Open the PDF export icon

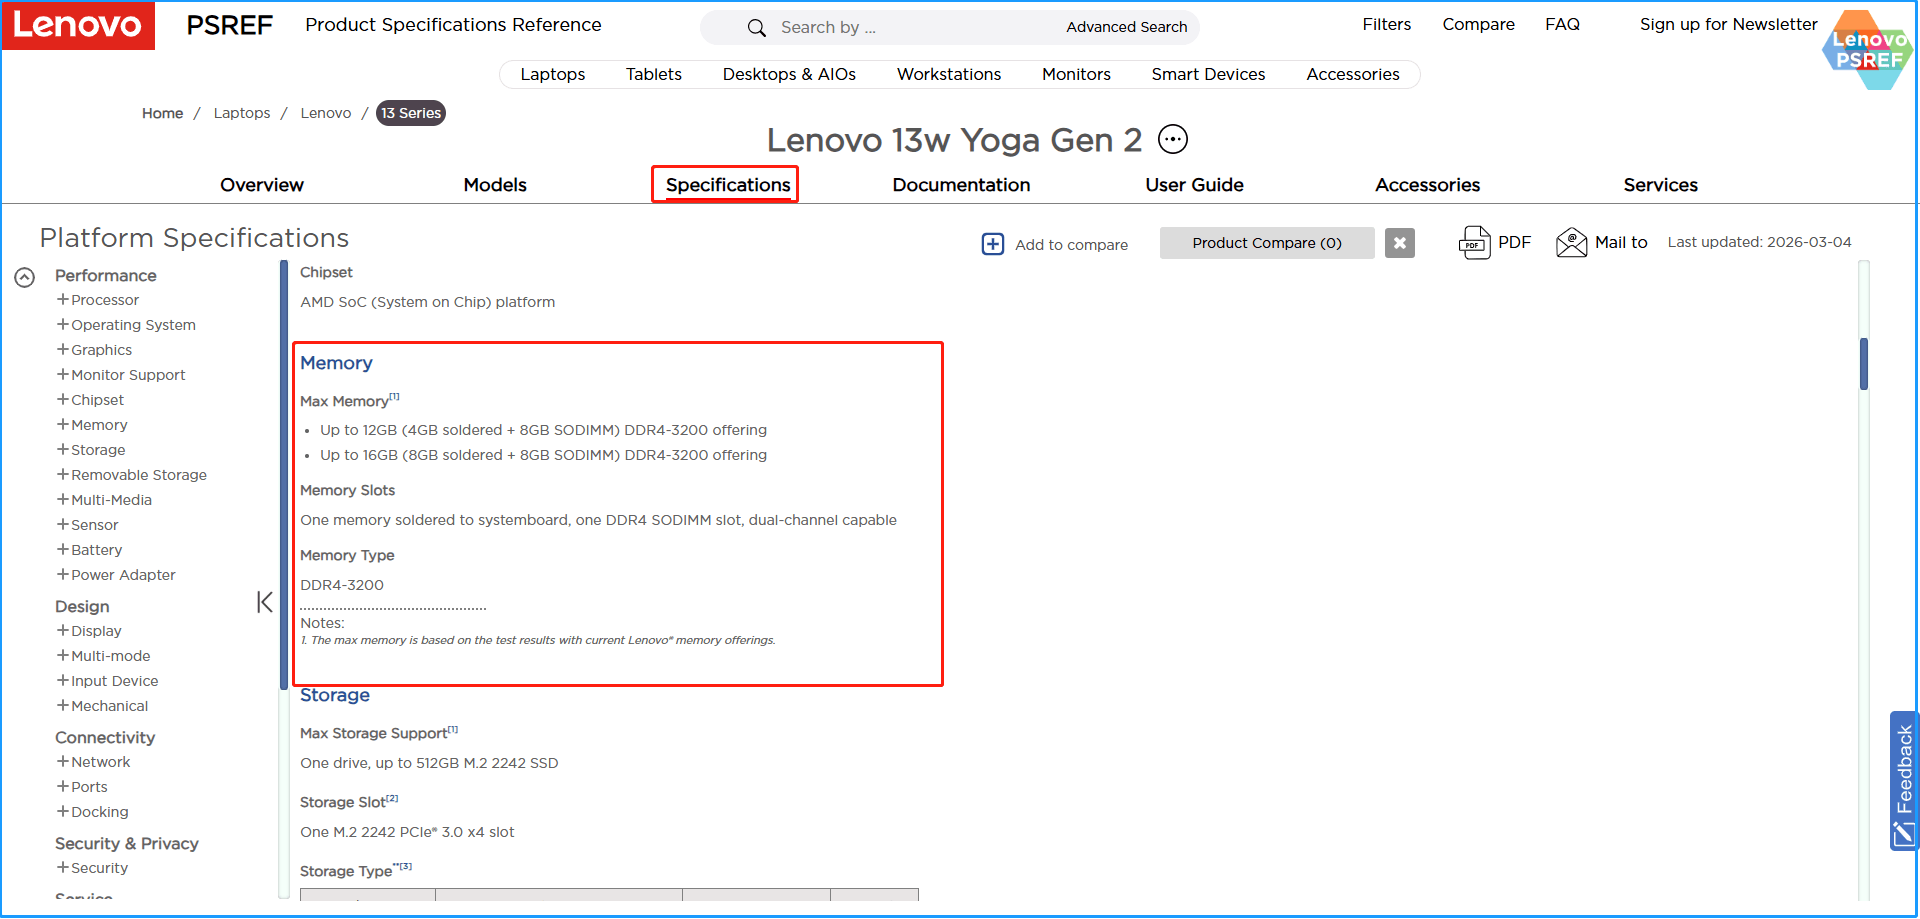1476,242
